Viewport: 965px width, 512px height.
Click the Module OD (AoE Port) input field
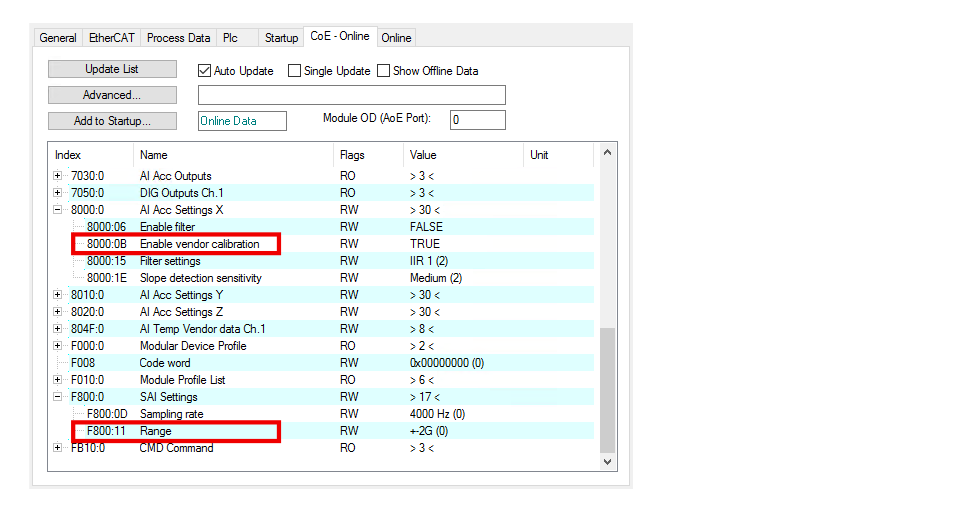(x=478, y=120)
